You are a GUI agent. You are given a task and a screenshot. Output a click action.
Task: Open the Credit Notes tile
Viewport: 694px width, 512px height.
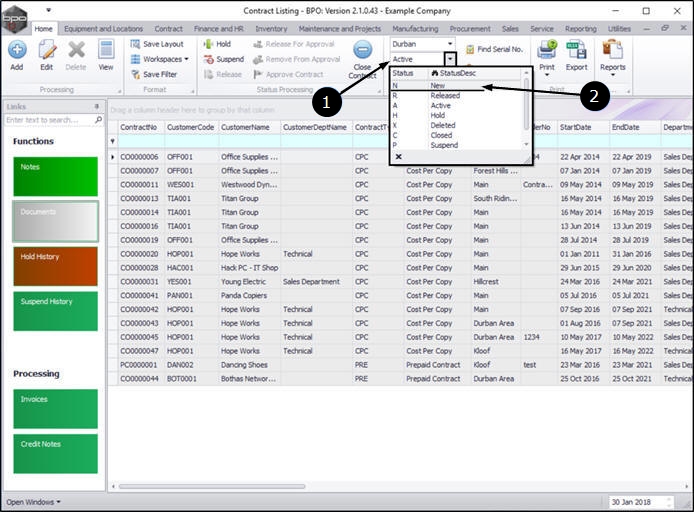(55, 453)
